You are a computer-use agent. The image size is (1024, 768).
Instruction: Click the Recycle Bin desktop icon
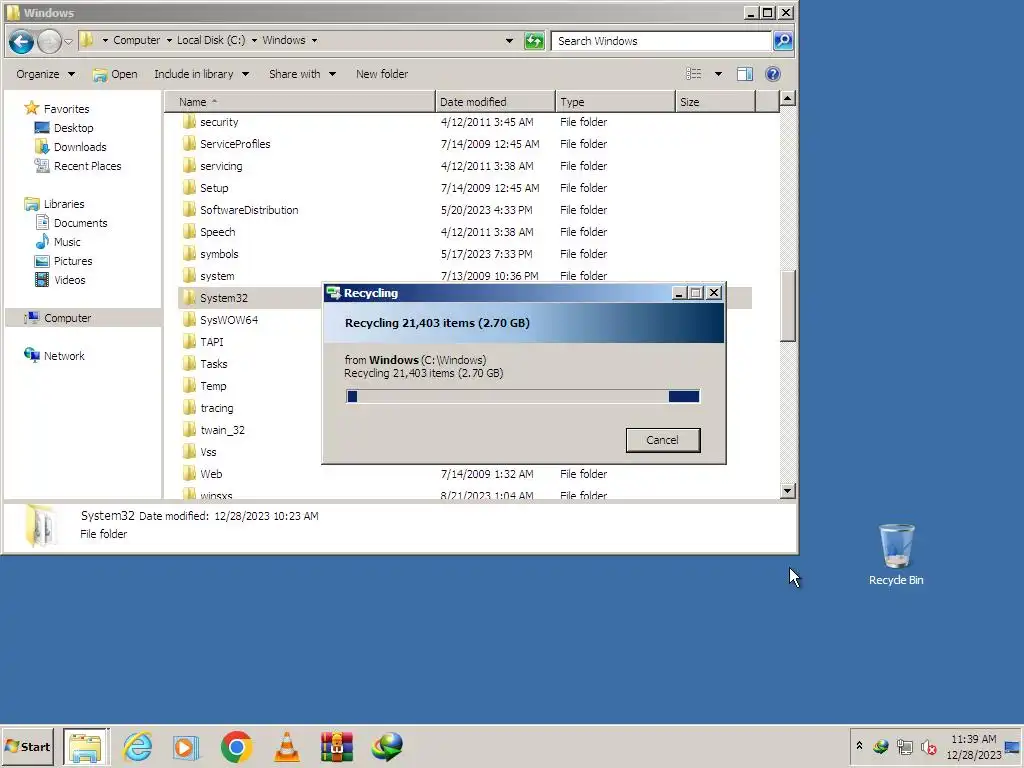pyautogui.click(x=896, y=554)
